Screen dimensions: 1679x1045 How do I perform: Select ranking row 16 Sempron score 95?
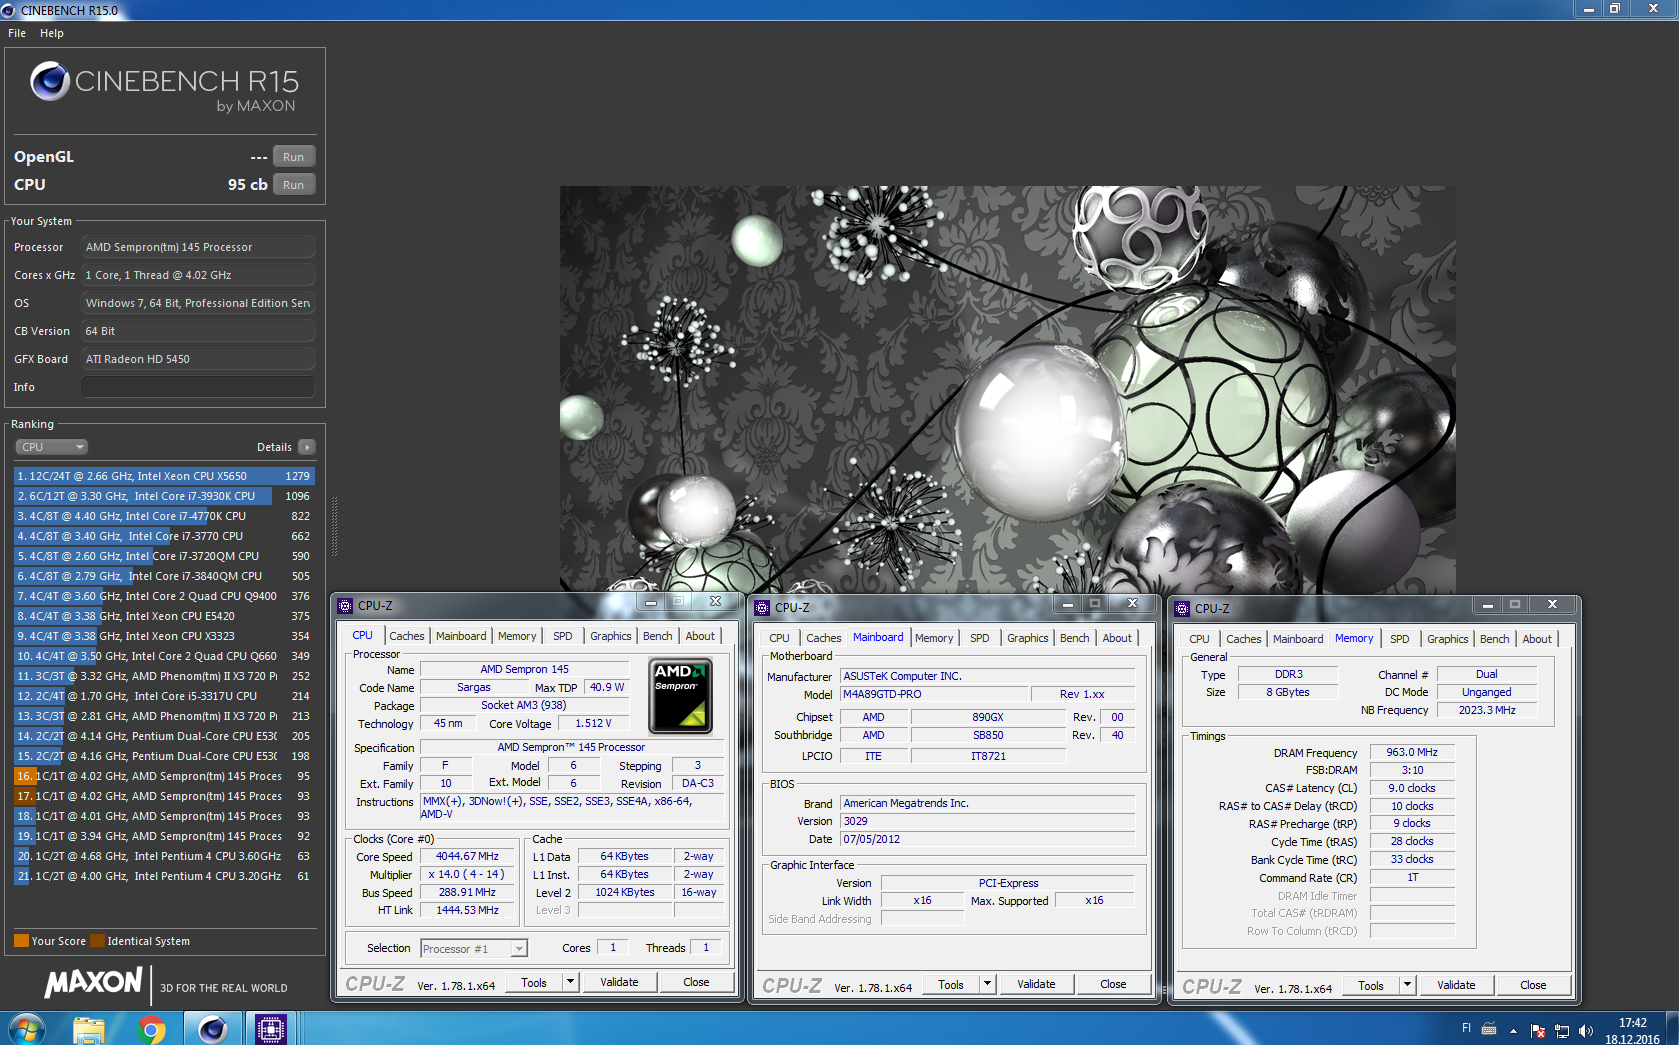click(164, 776)
